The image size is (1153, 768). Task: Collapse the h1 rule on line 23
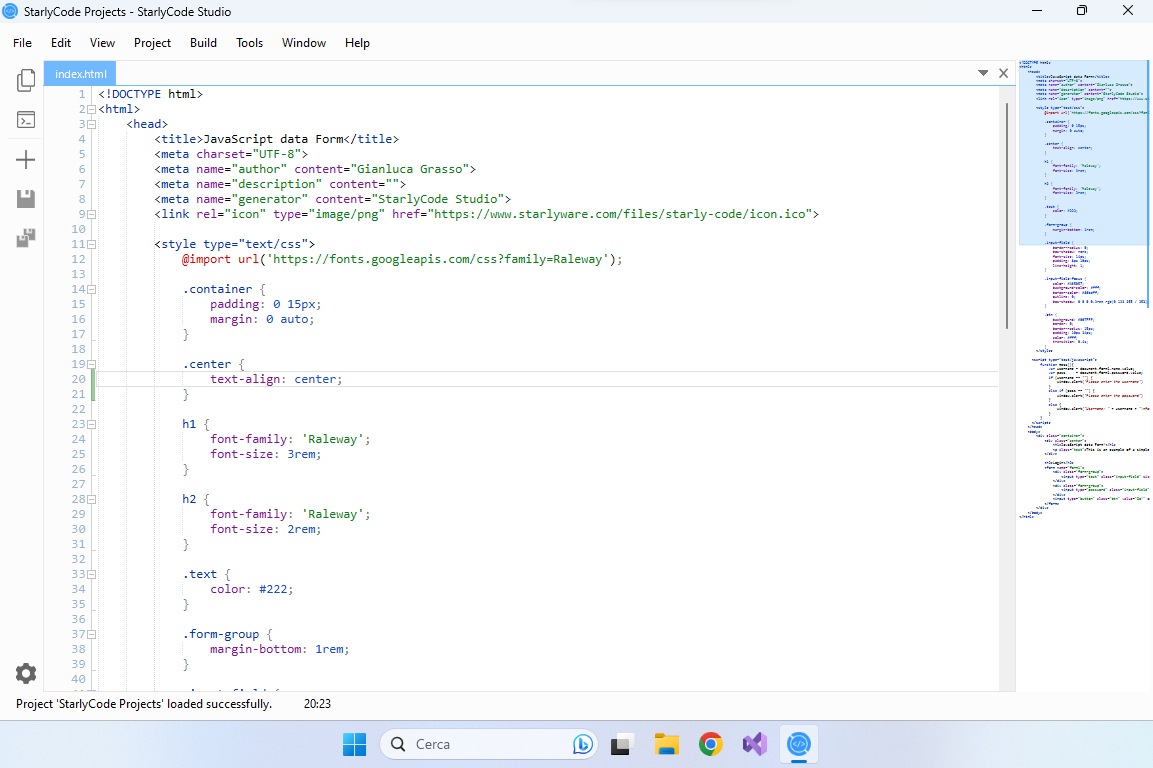click(x=92, y=424)
